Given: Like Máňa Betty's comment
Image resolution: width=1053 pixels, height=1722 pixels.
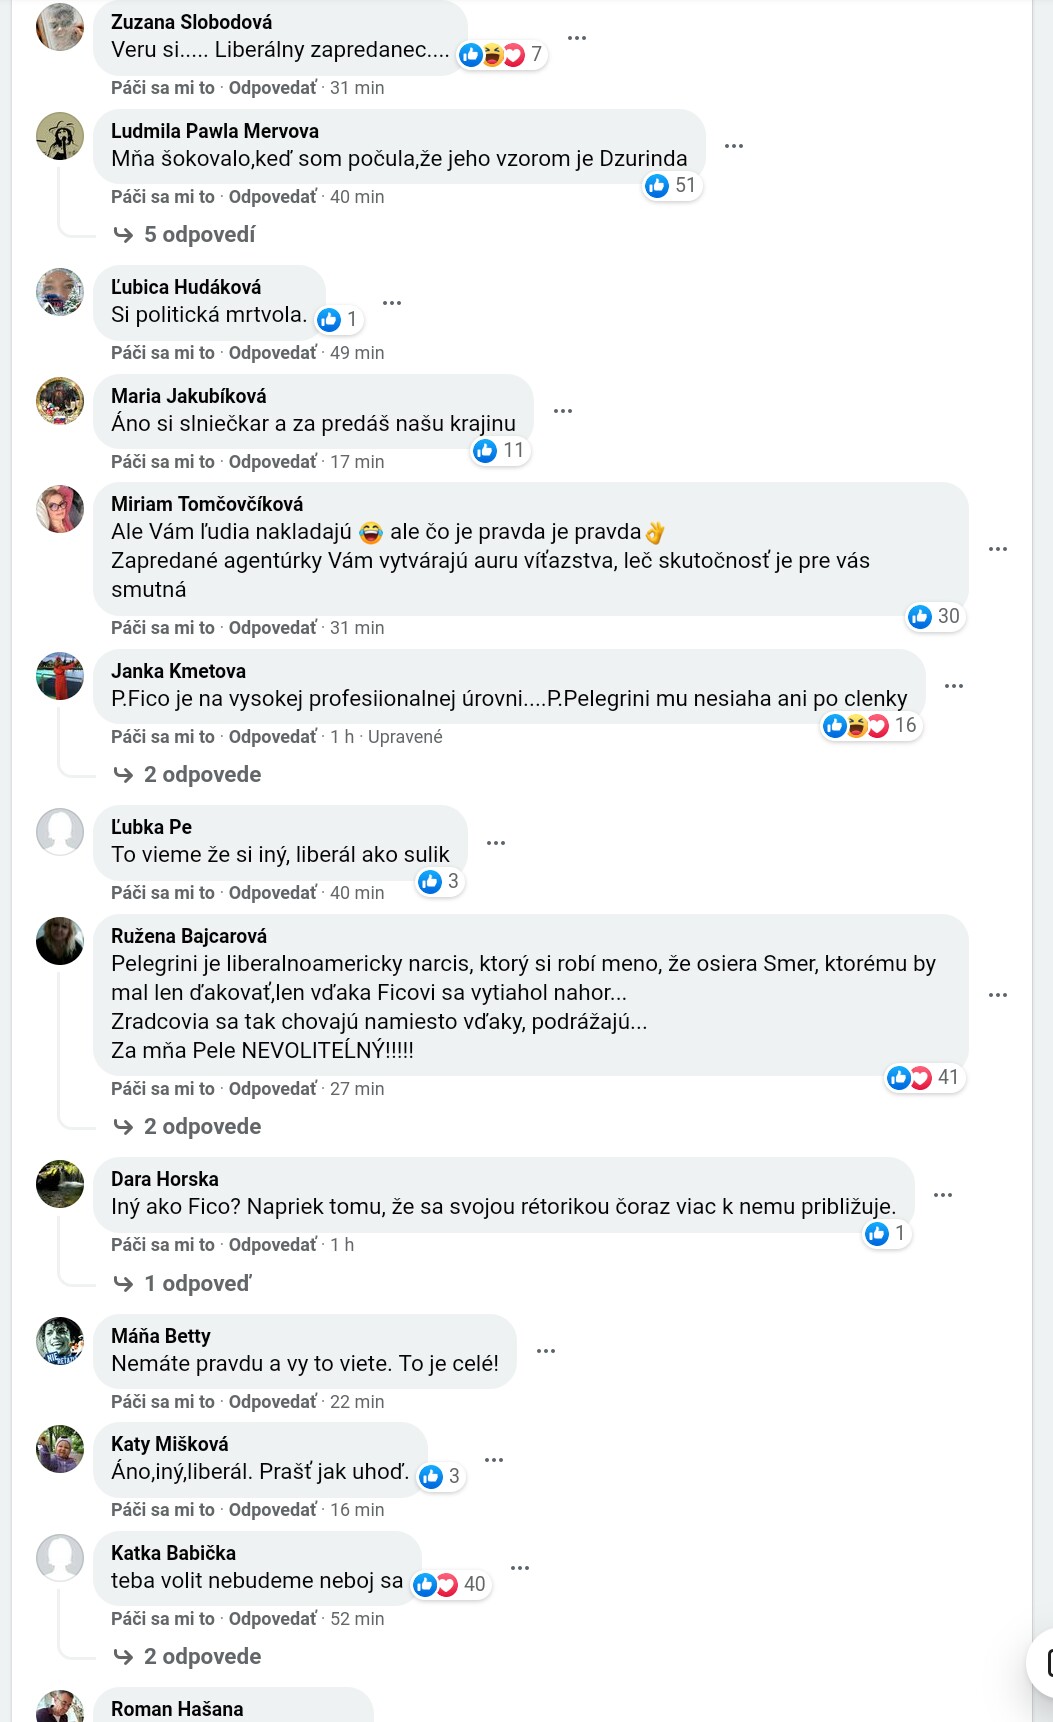Looking at the screenshot, I should tap(162, 1402).
